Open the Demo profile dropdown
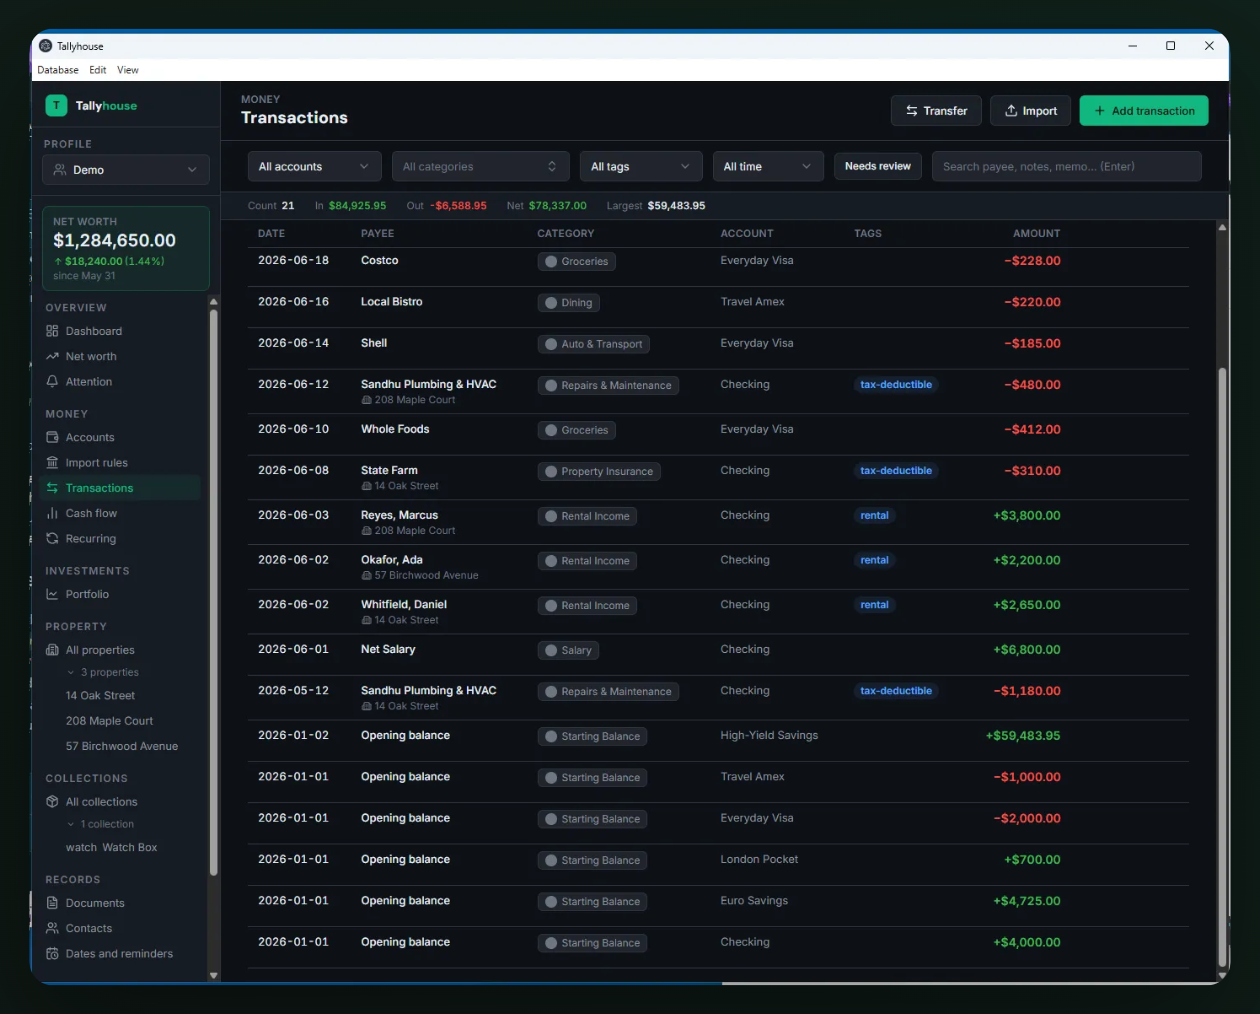This screenshot has height=1014, width=1260. (x=126, y=170)
